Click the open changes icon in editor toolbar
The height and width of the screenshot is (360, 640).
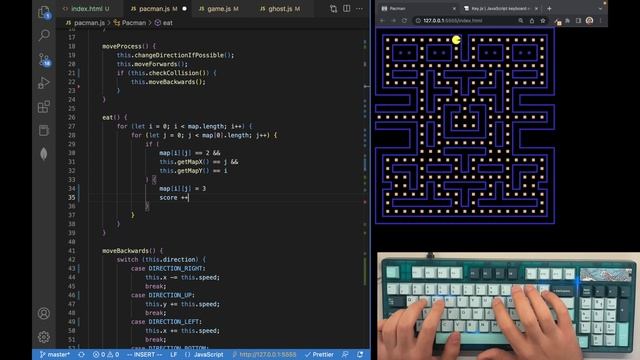click(333, 9)
